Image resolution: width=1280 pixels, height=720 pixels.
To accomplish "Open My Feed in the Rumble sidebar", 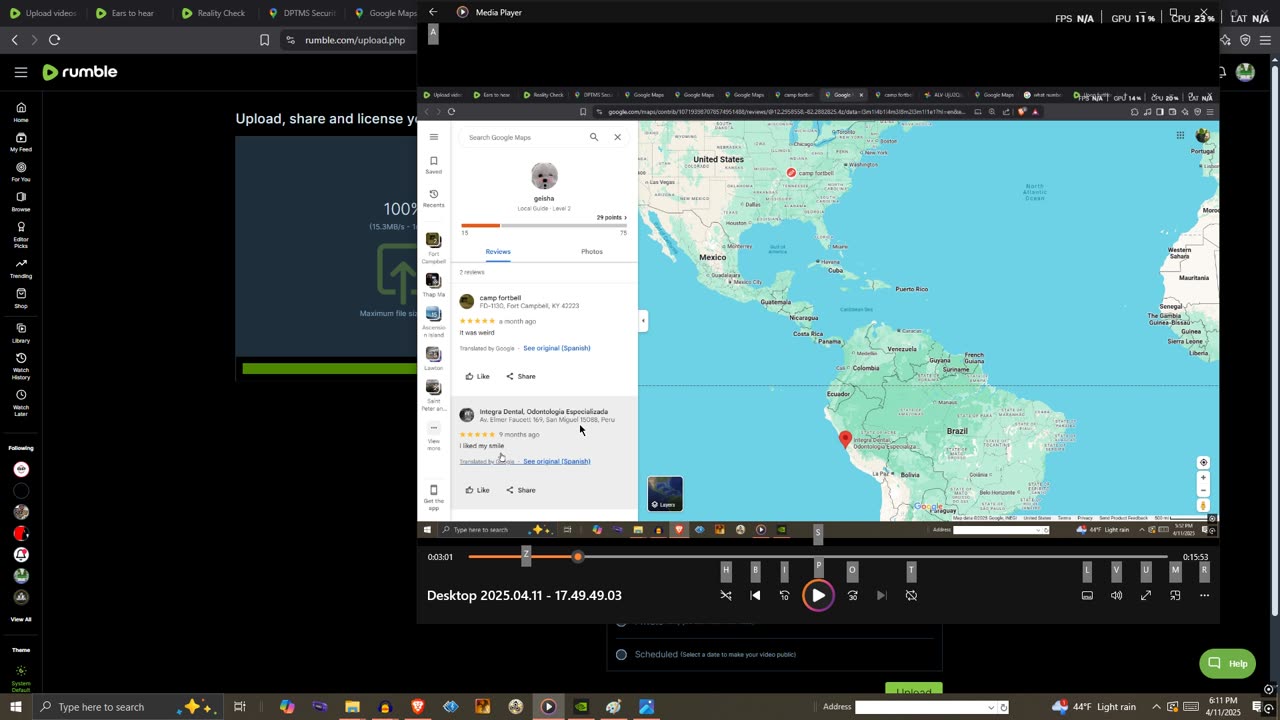I will tap(21, 142).
